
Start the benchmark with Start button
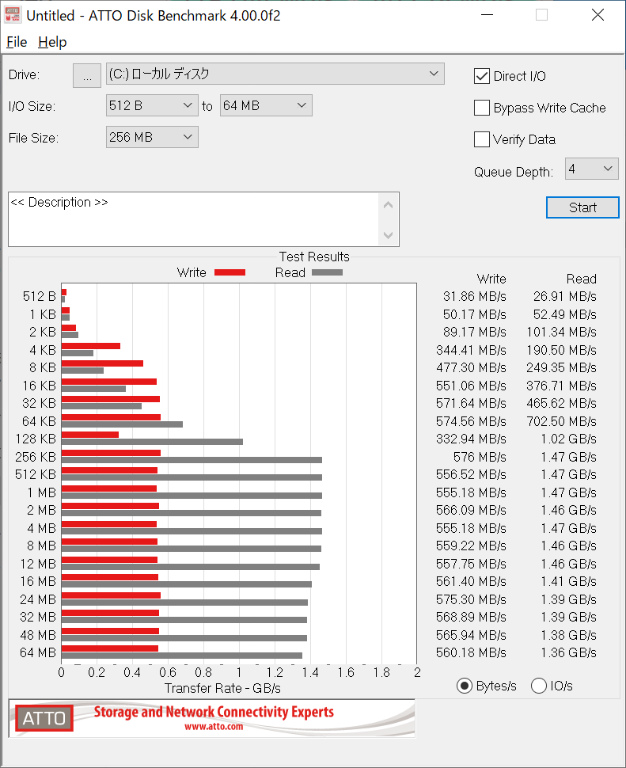(582, 208)
